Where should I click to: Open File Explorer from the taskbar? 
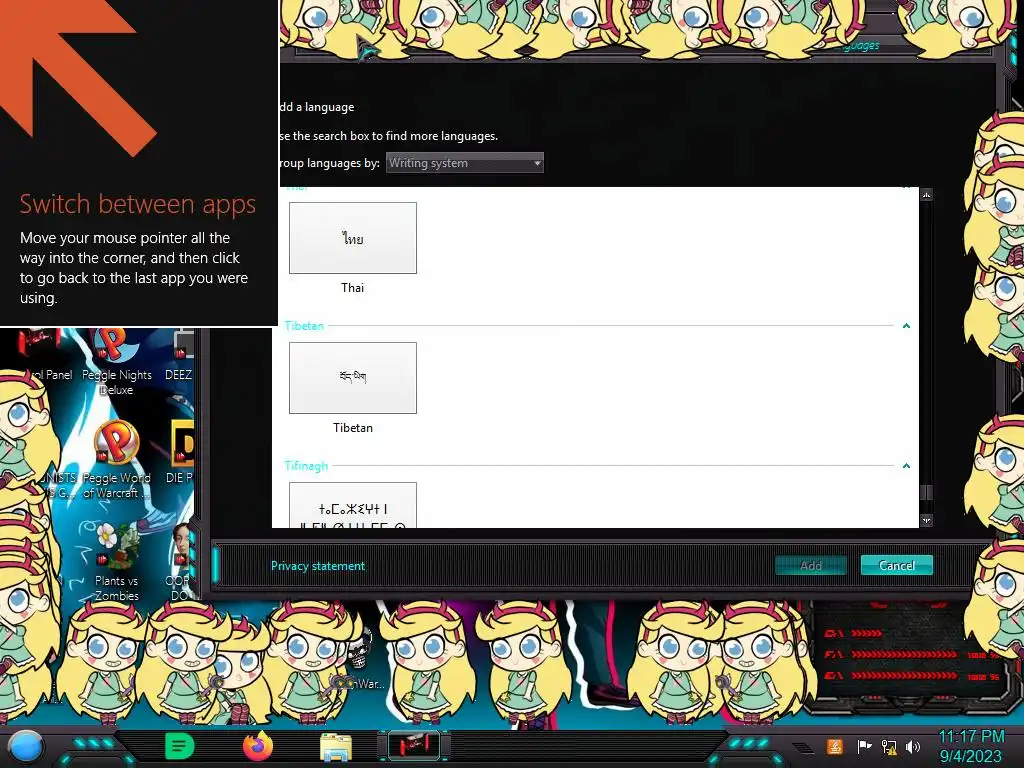[x=336, y=747]
